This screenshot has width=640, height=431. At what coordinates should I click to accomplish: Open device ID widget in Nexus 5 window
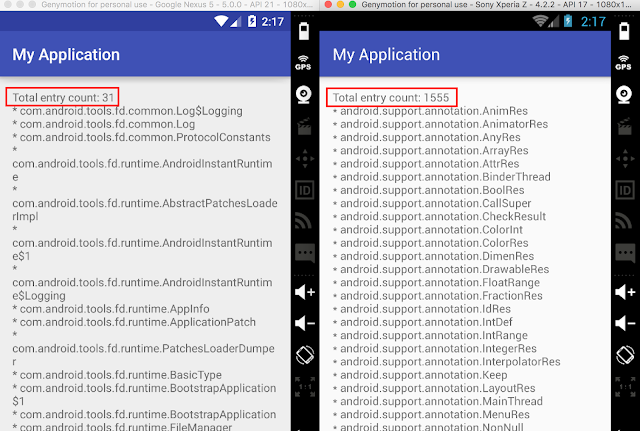point(304,190)
